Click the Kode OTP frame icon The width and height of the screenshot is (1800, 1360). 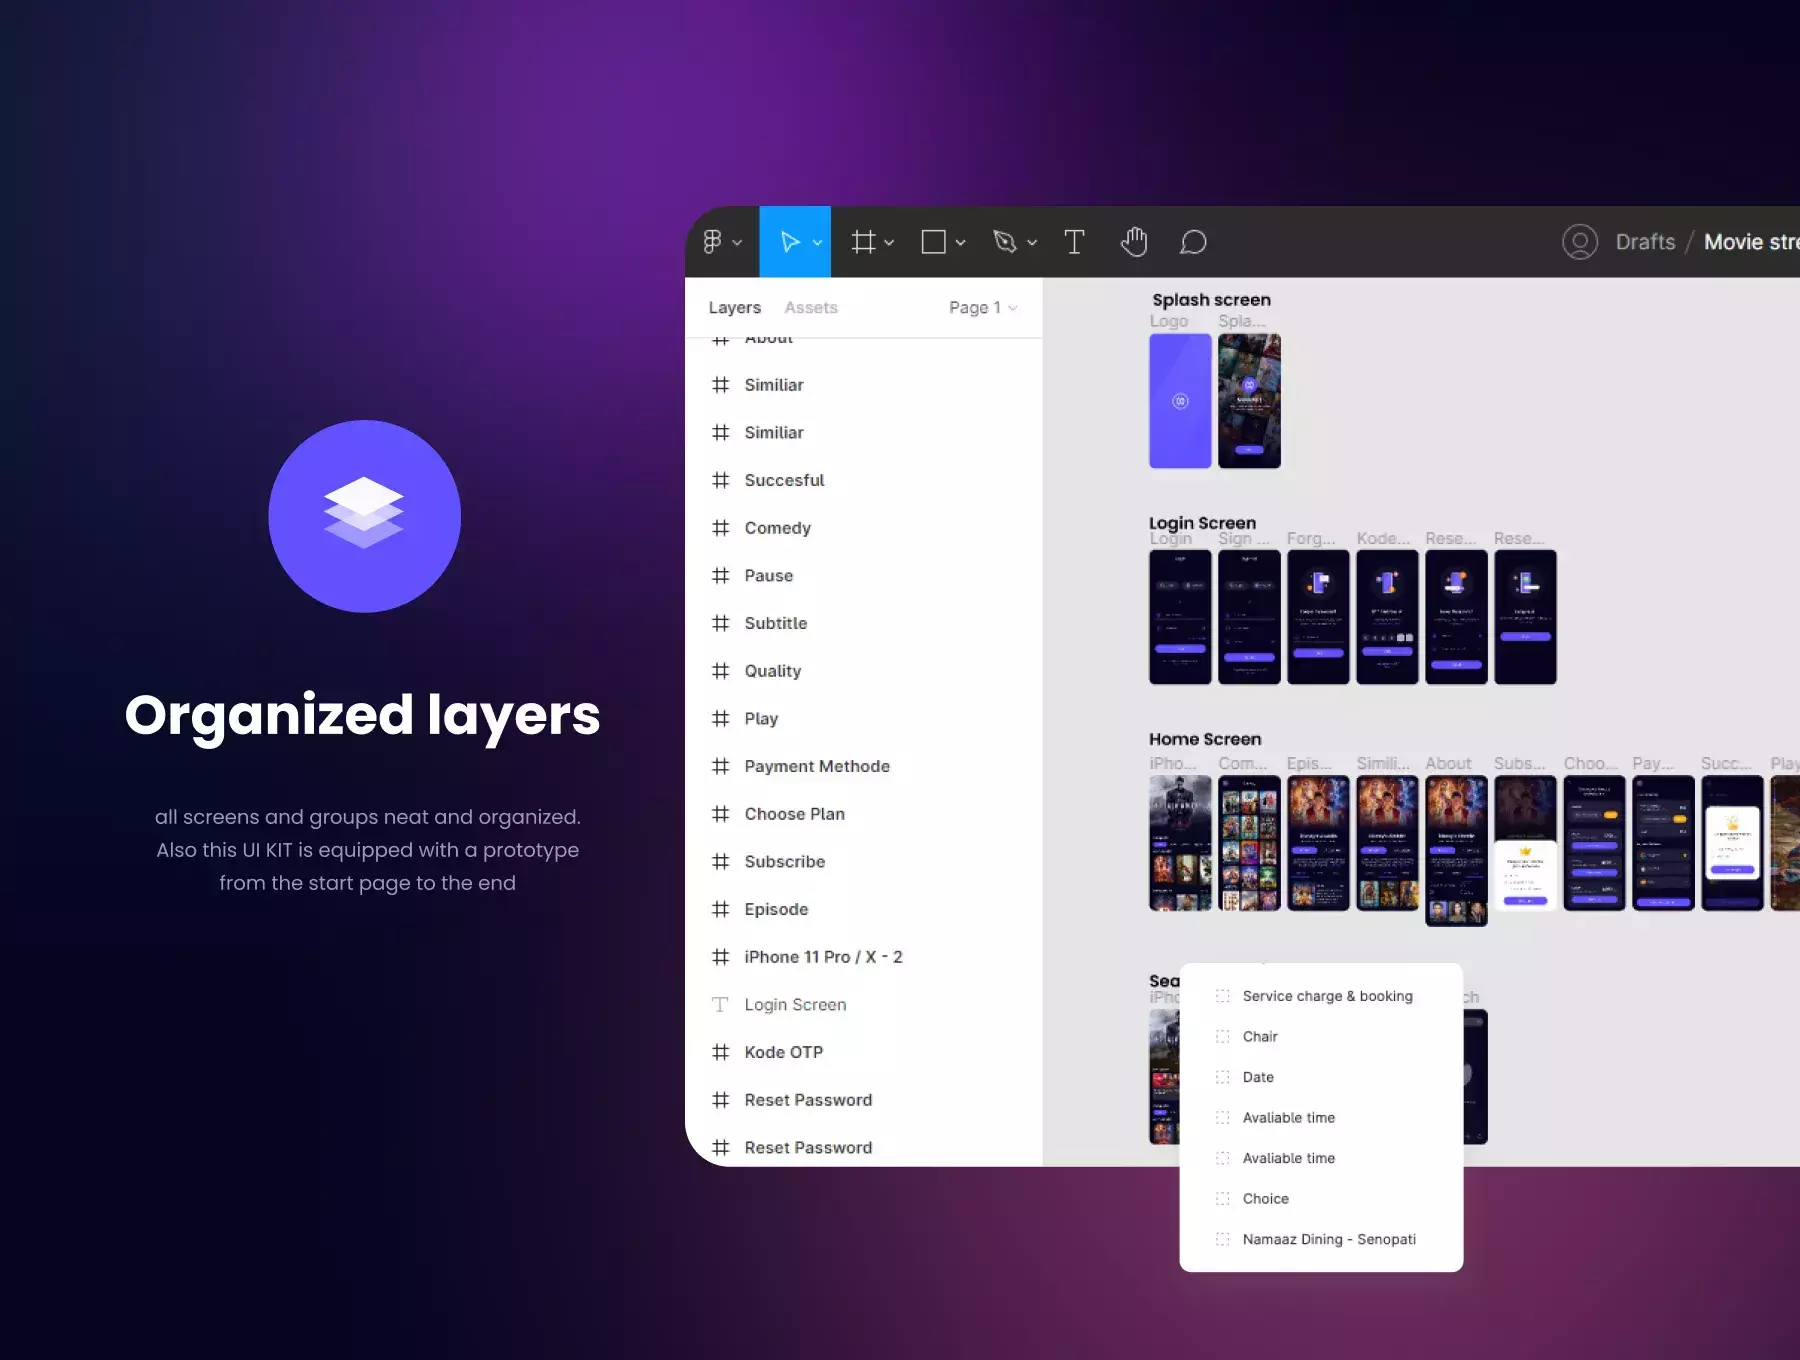pos(720,1052)
